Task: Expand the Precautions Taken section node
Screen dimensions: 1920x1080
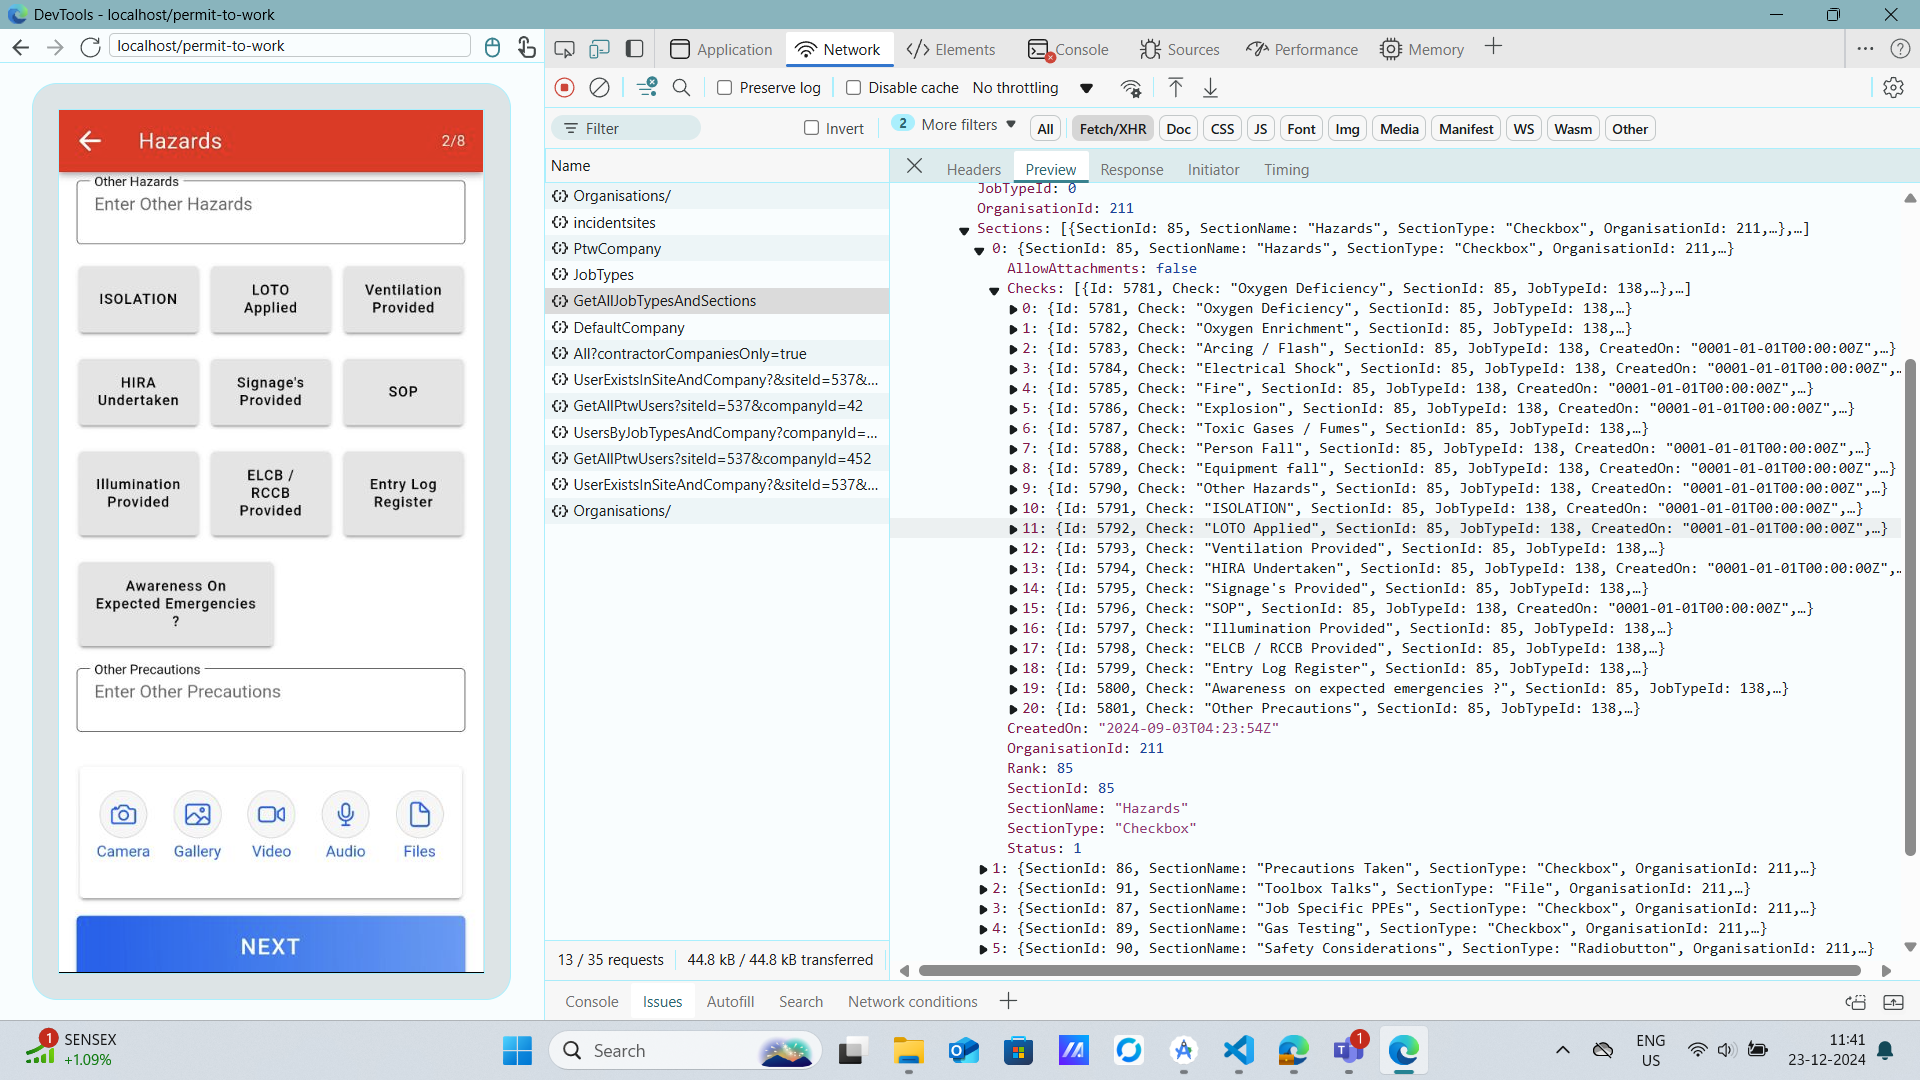Action: 983,869
